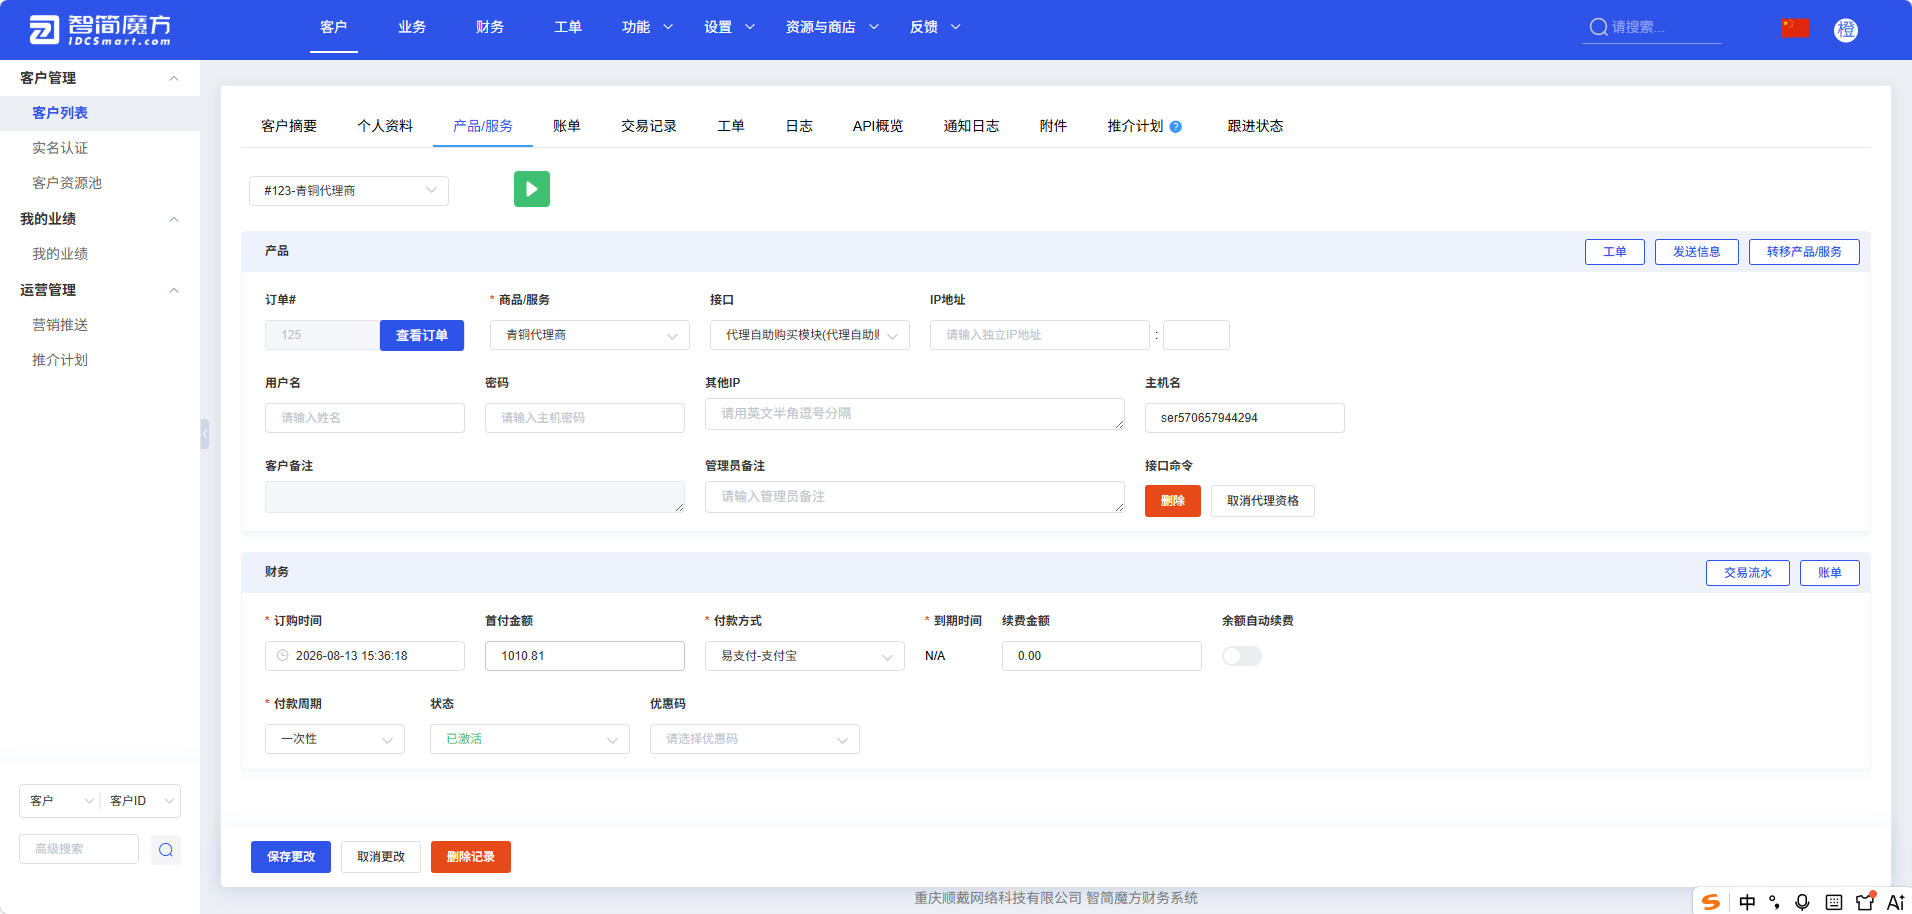
Task: Click the 首付金额 input showing 1010.81
Action: pyautogui.click(x=585, y=656)
